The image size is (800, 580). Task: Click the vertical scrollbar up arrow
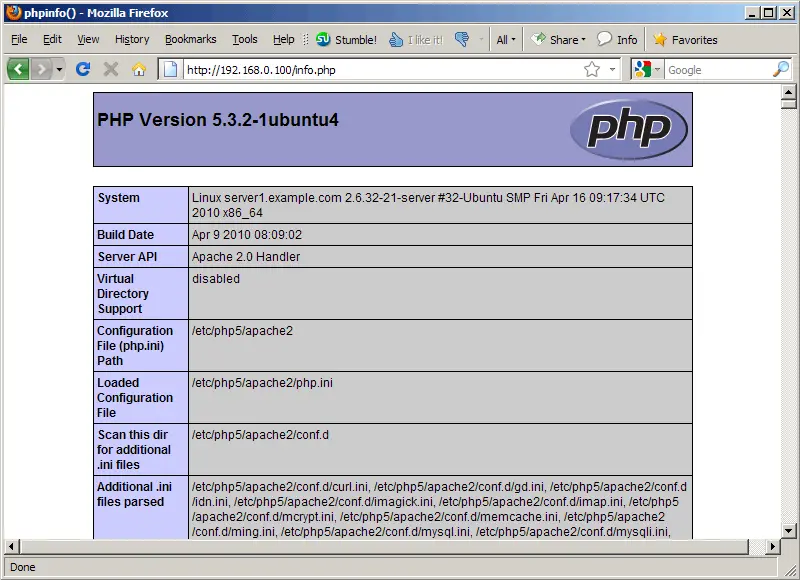click(x=788, y=92)
